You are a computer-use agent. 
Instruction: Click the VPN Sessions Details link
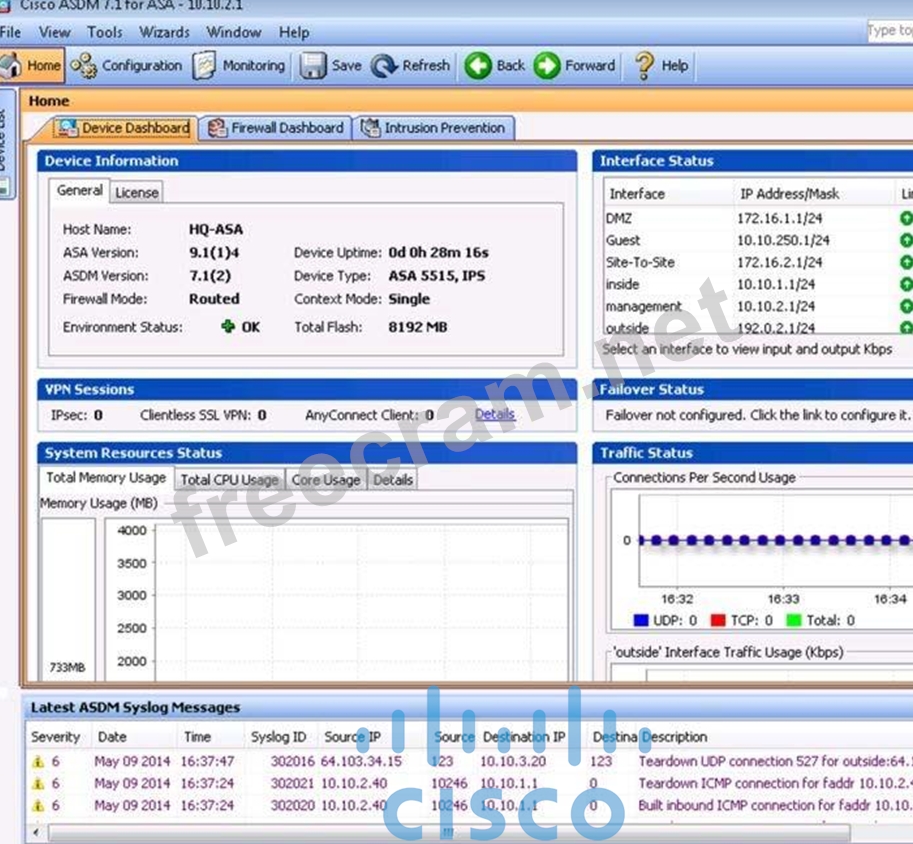pyautogui.click(x=494, y=414)
